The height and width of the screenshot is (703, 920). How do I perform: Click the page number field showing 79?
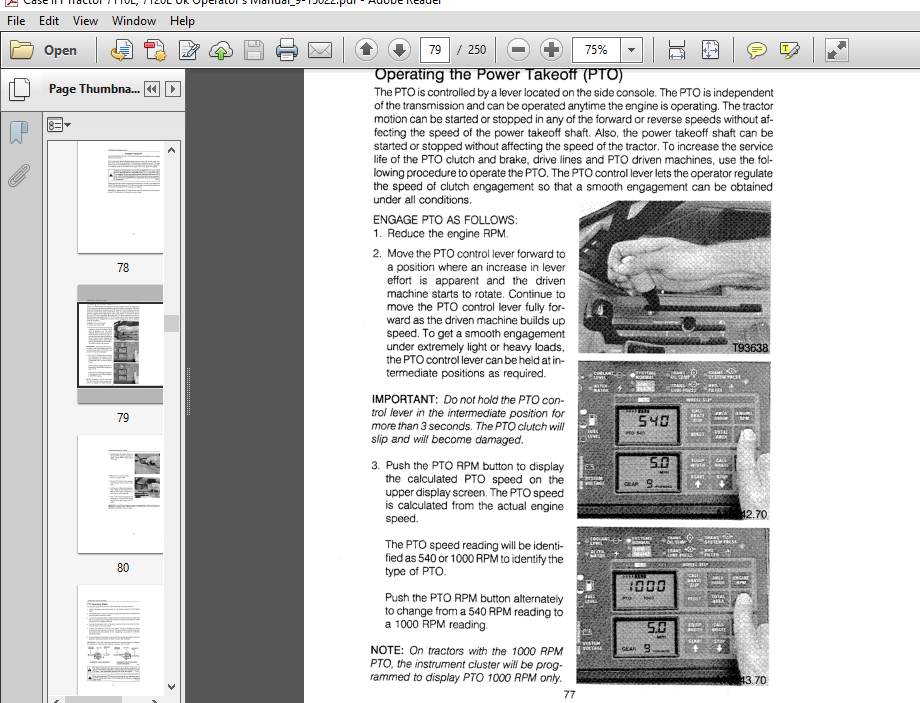(x=435, y=50)
